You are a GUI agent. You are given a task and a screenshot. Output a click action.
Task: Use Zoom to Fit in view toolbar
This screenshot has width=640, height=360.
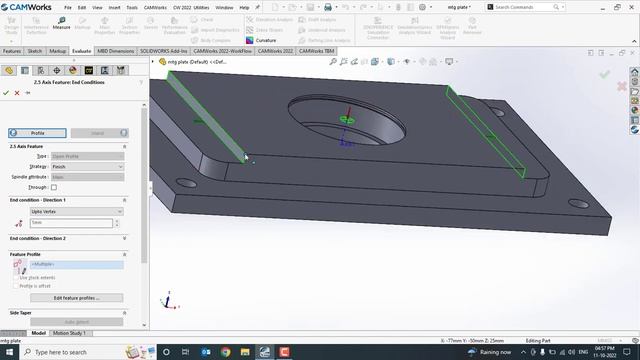tap(333, 62)
